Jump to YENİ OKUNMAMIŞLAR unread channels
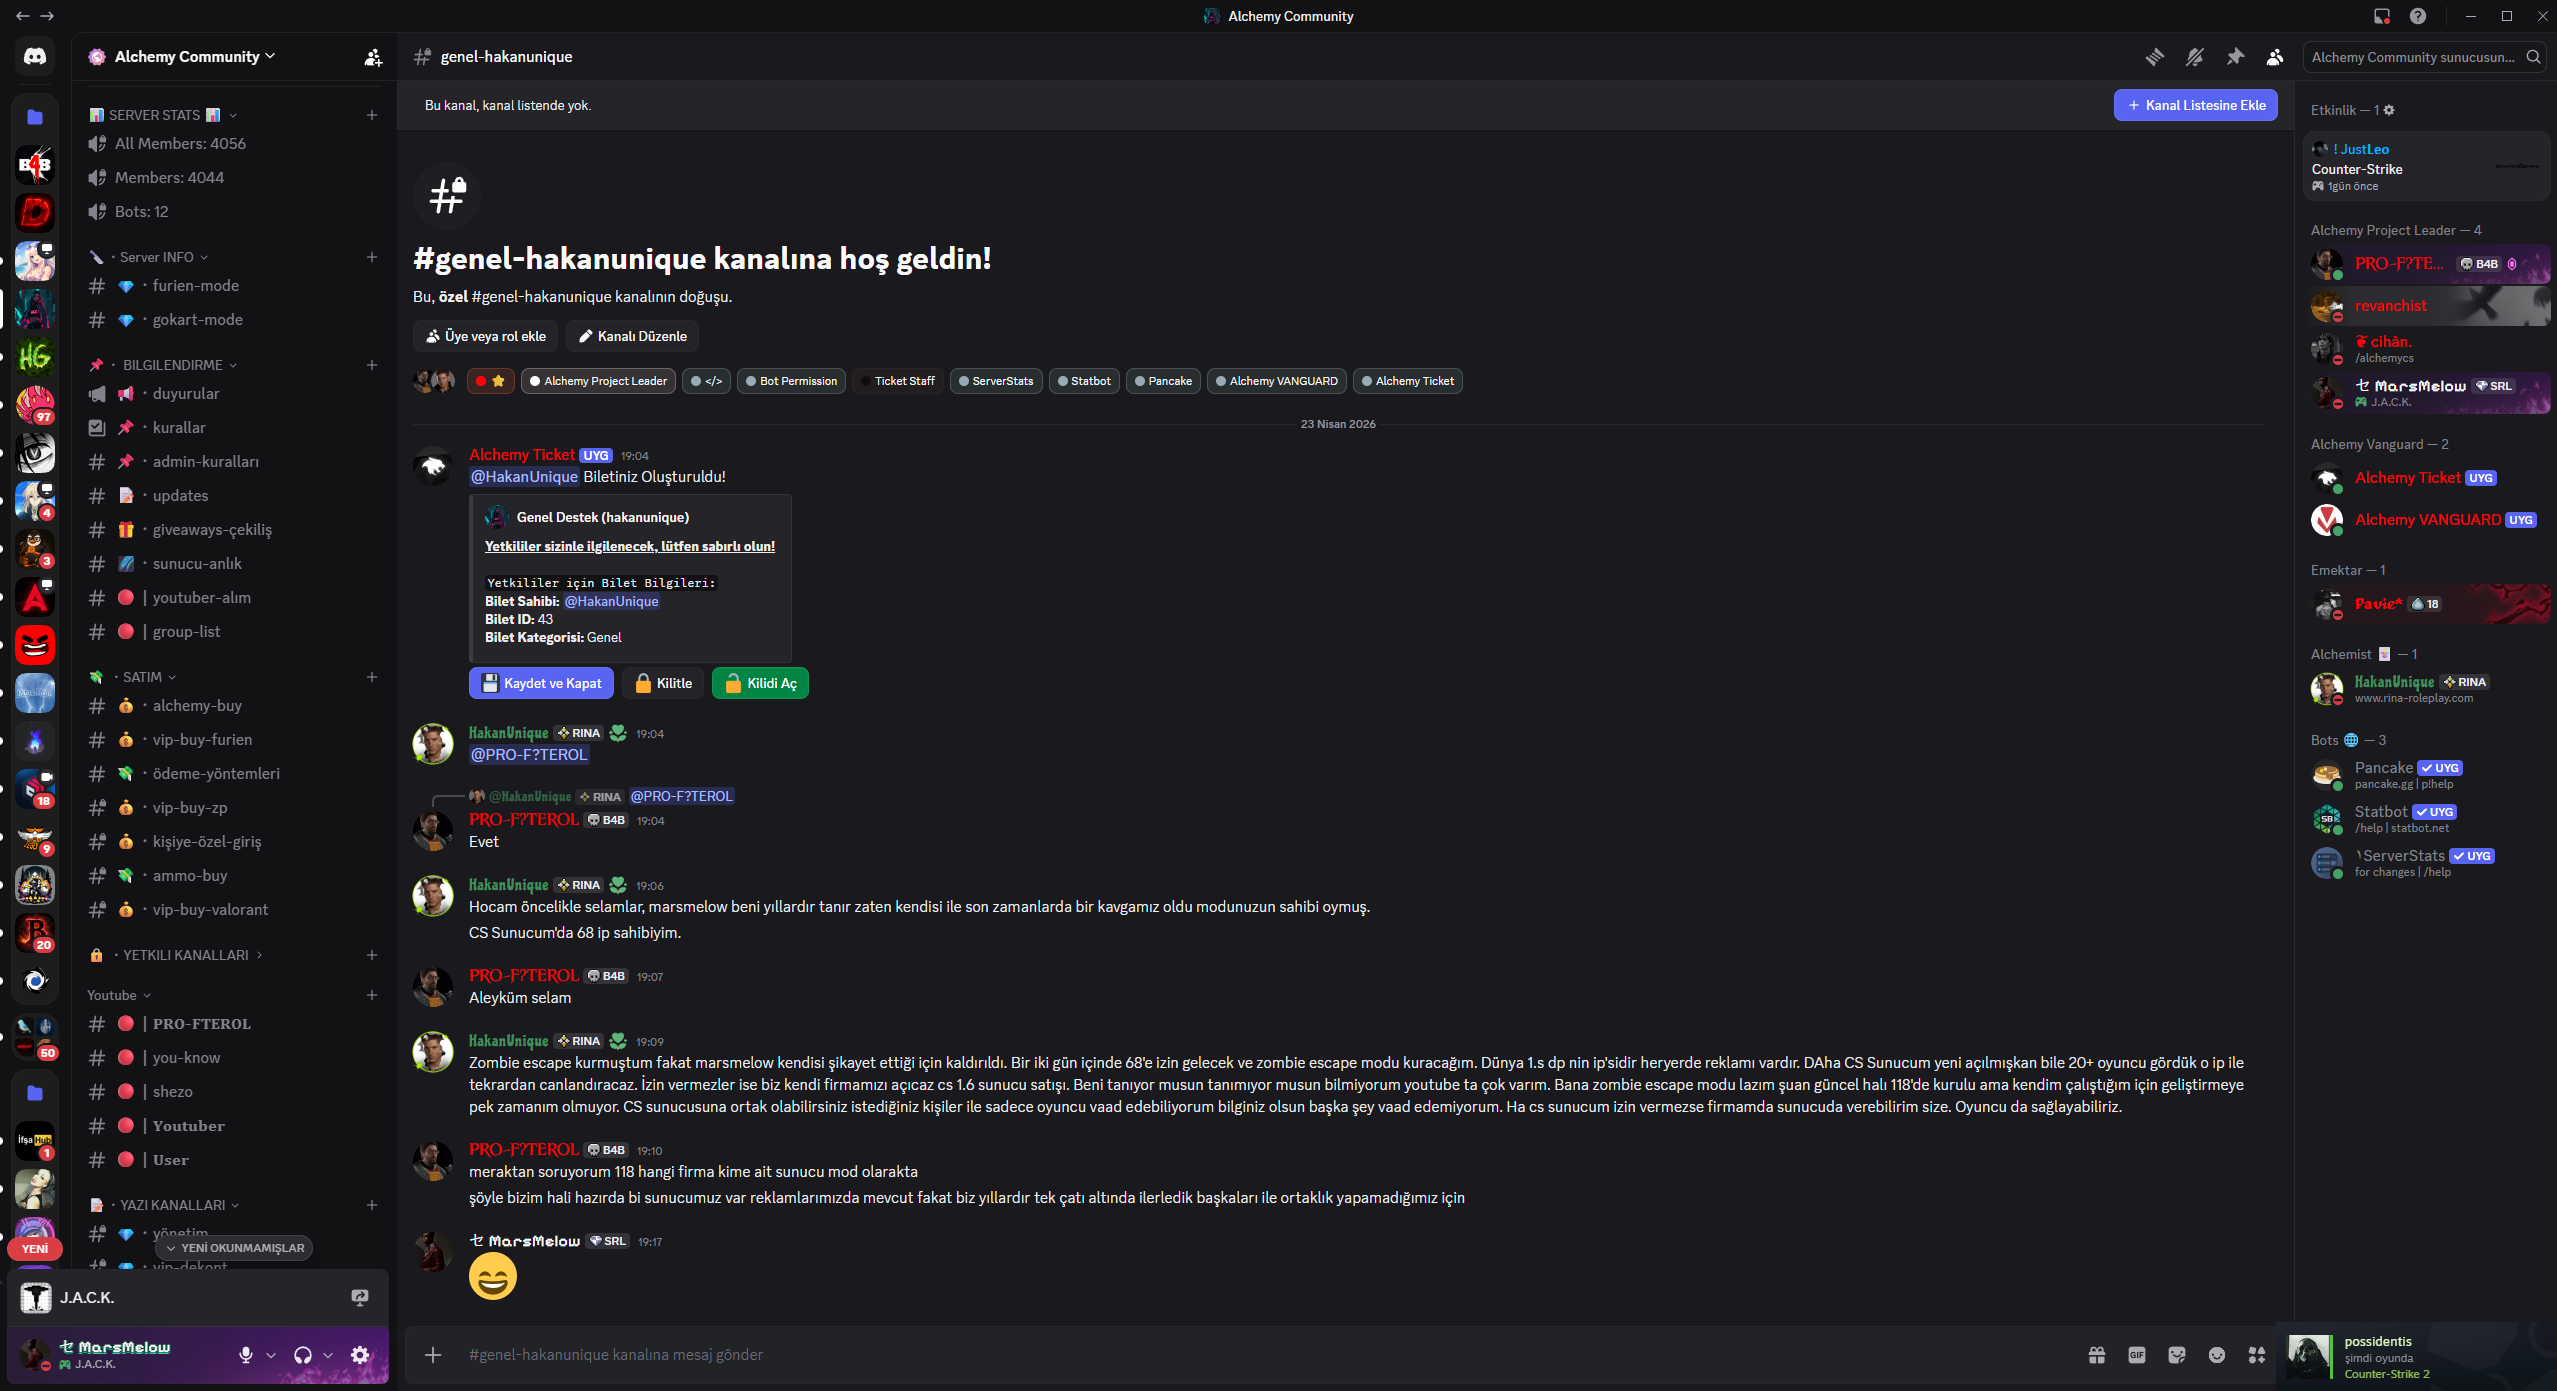The image size is (2557, 1391). coord(234,1248)
